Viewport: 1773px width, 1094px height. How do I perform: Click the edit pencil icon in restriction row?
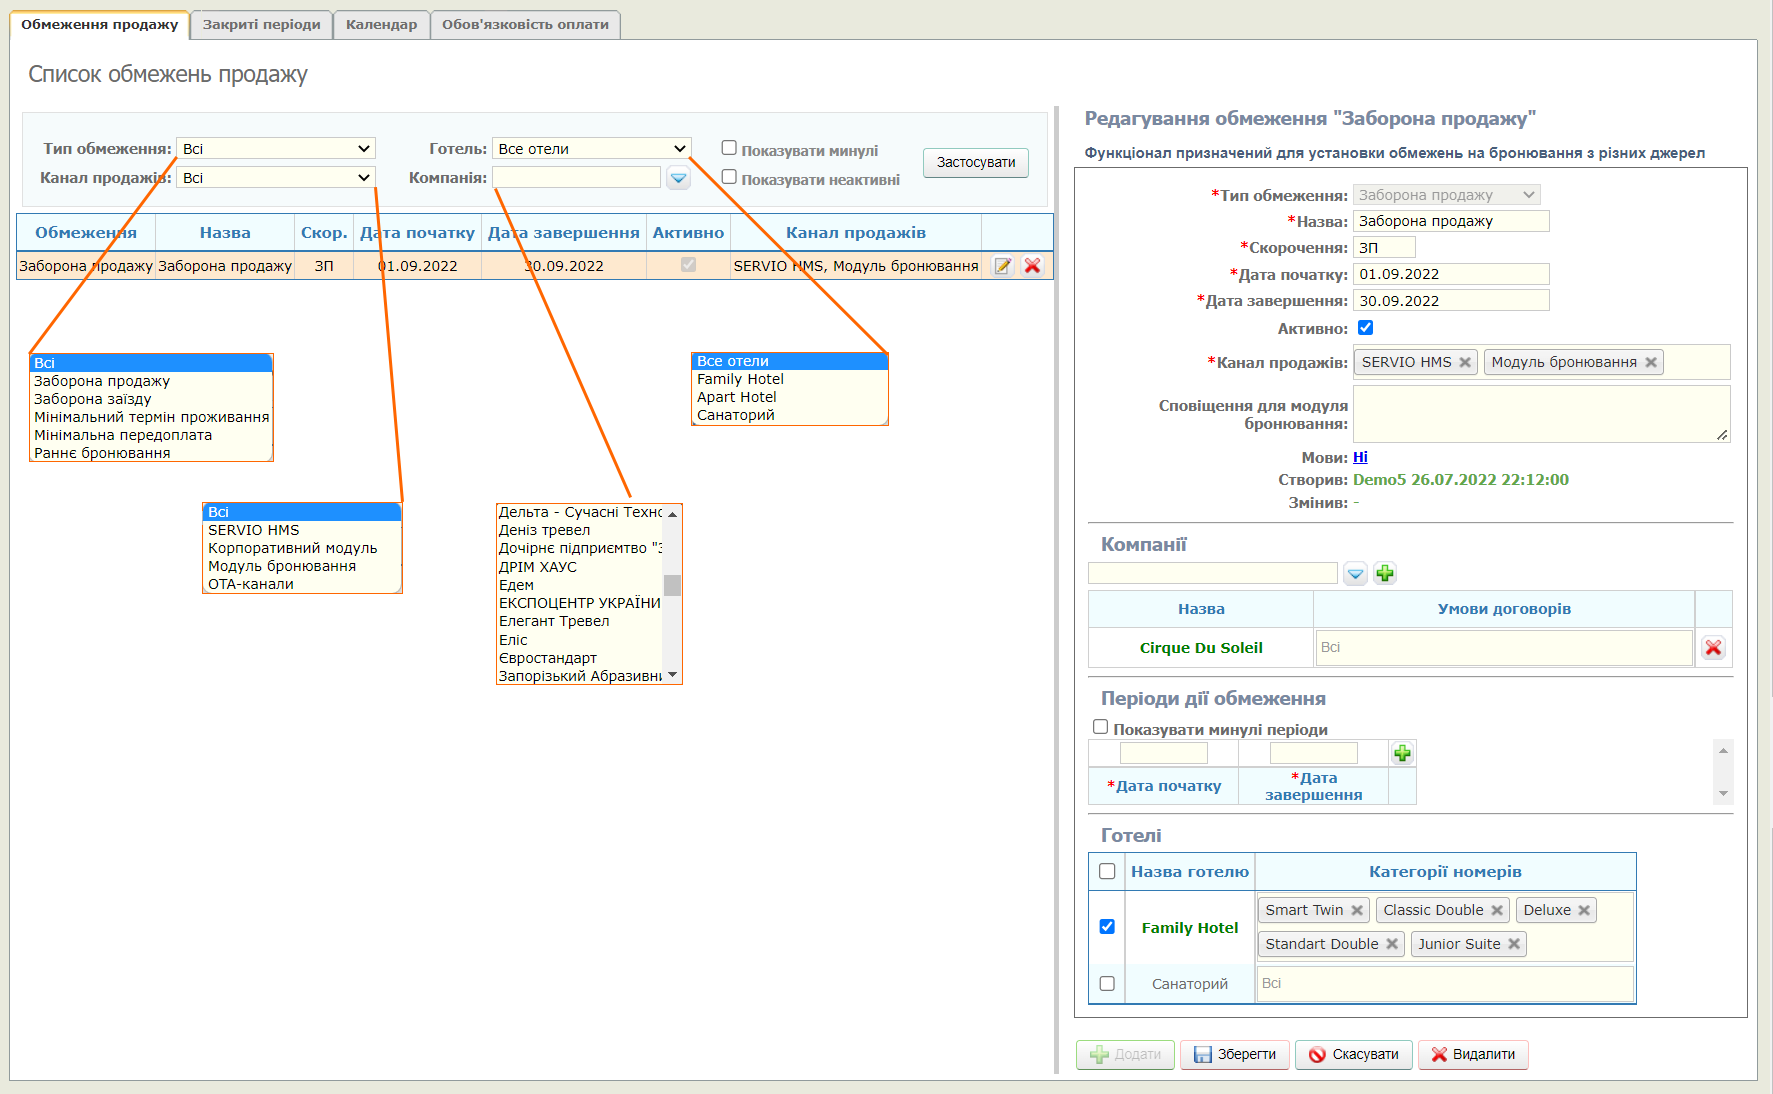(x=1002, y=266)
